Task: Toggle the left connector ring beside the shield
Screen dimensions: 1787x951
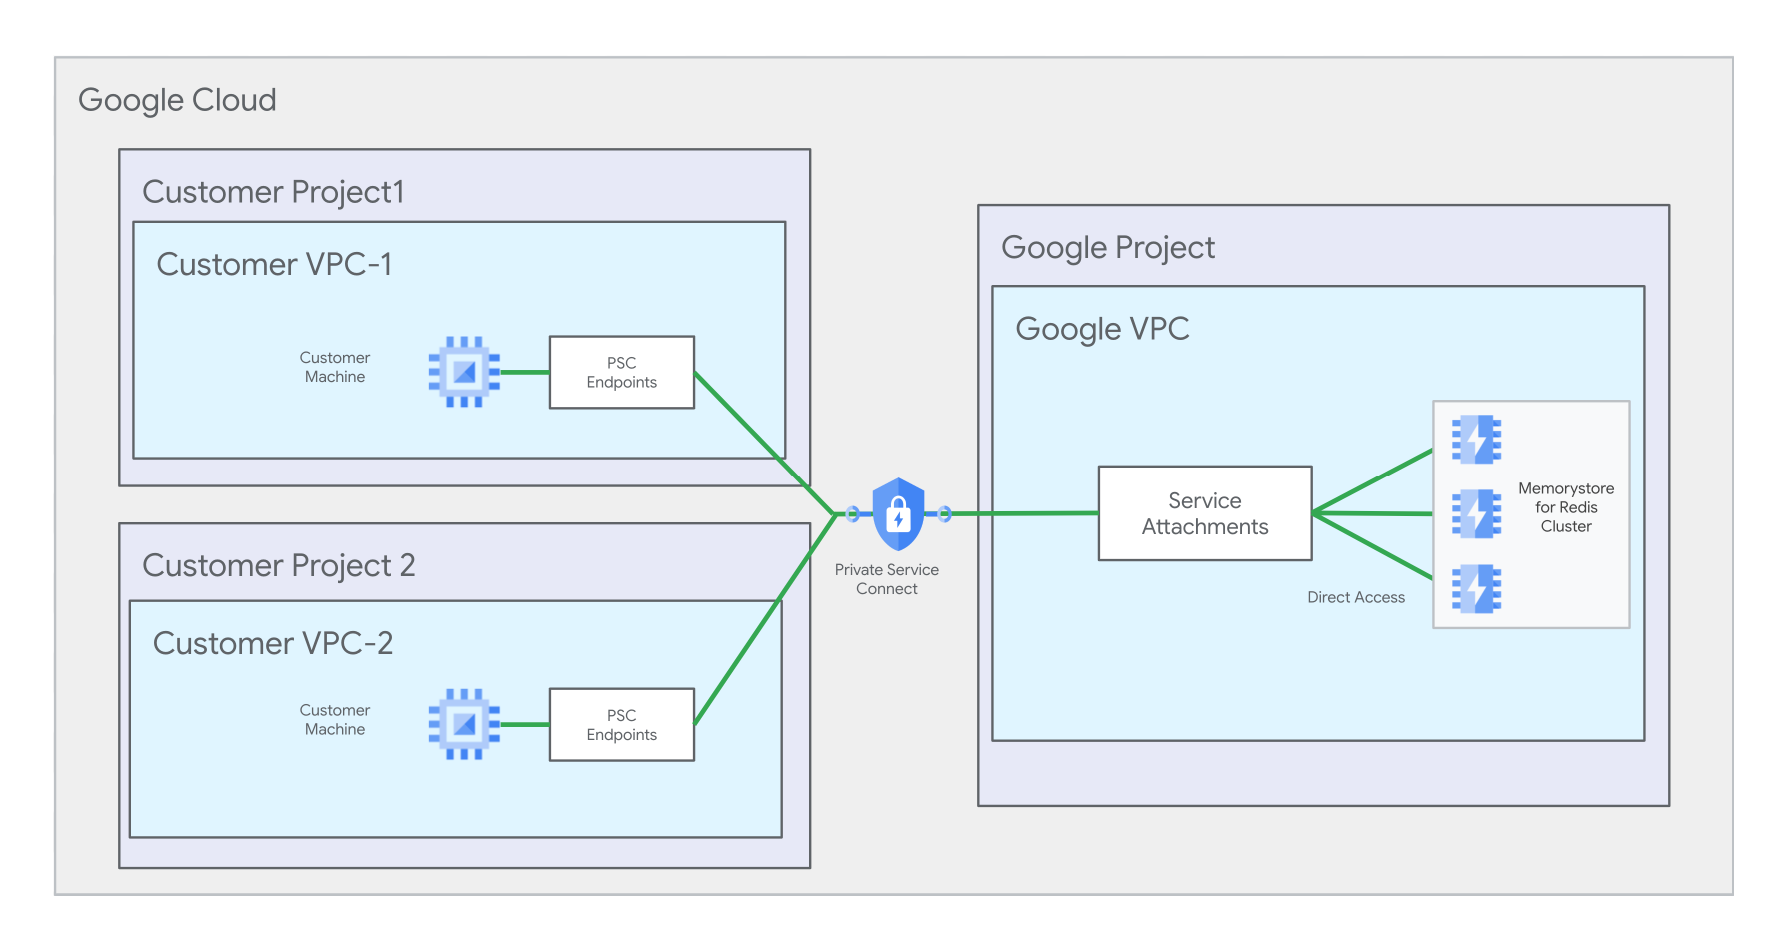Action: pos(851,514)
